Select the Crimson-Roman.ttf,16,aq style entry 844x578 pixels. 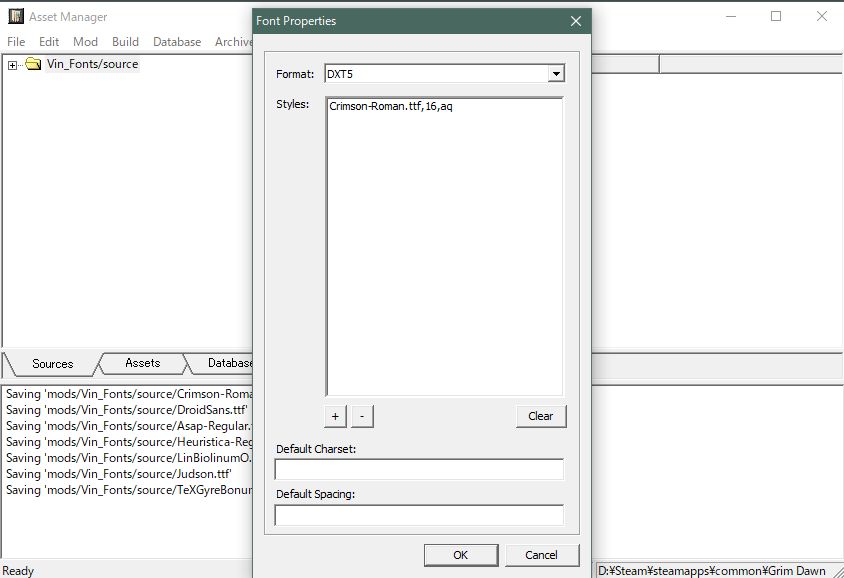click(x=390, y=106)
